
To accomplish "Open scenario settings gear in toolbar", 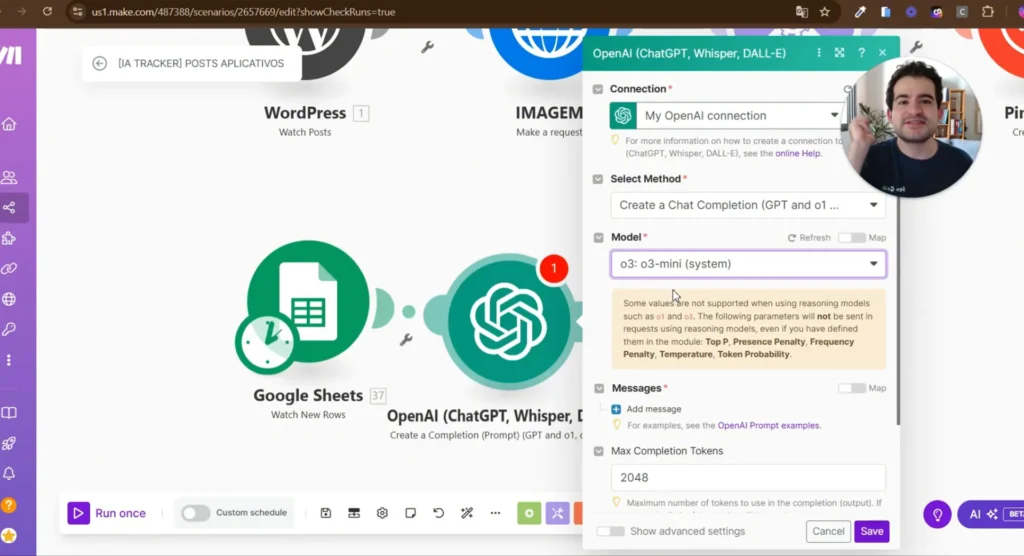I will 382,513.
